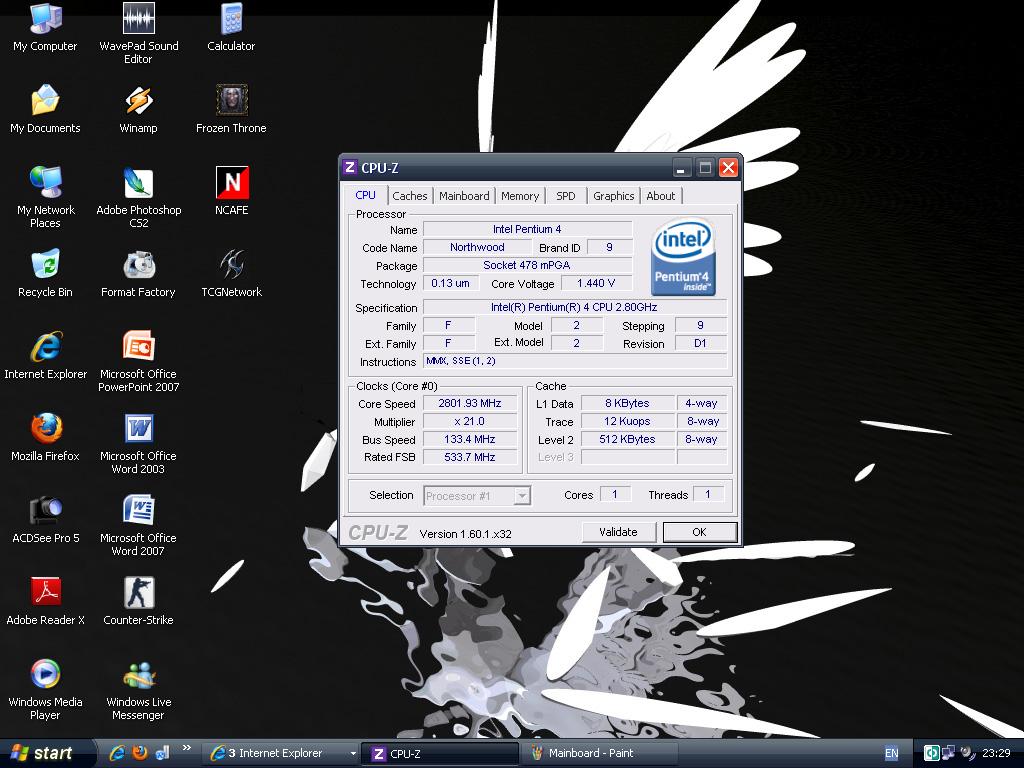This screenshot has height=768, width=1024.
Task: Select the Format Factory icon
Action: [x=138, y=273]
